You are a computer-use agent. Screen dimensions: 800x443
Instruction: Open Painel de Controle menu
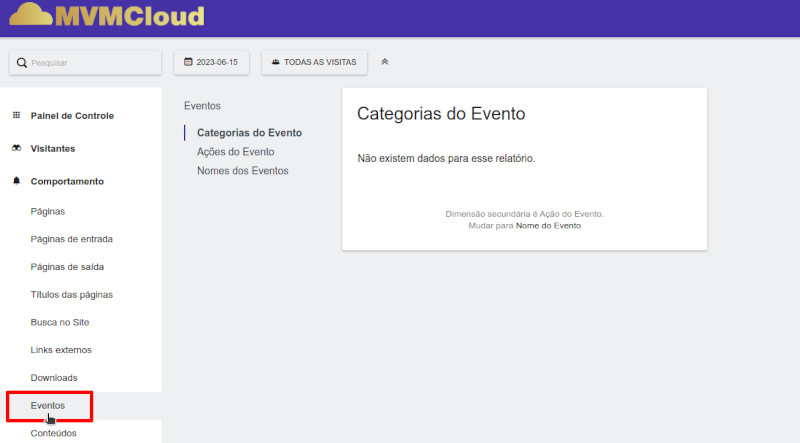(x=72, y=115)
